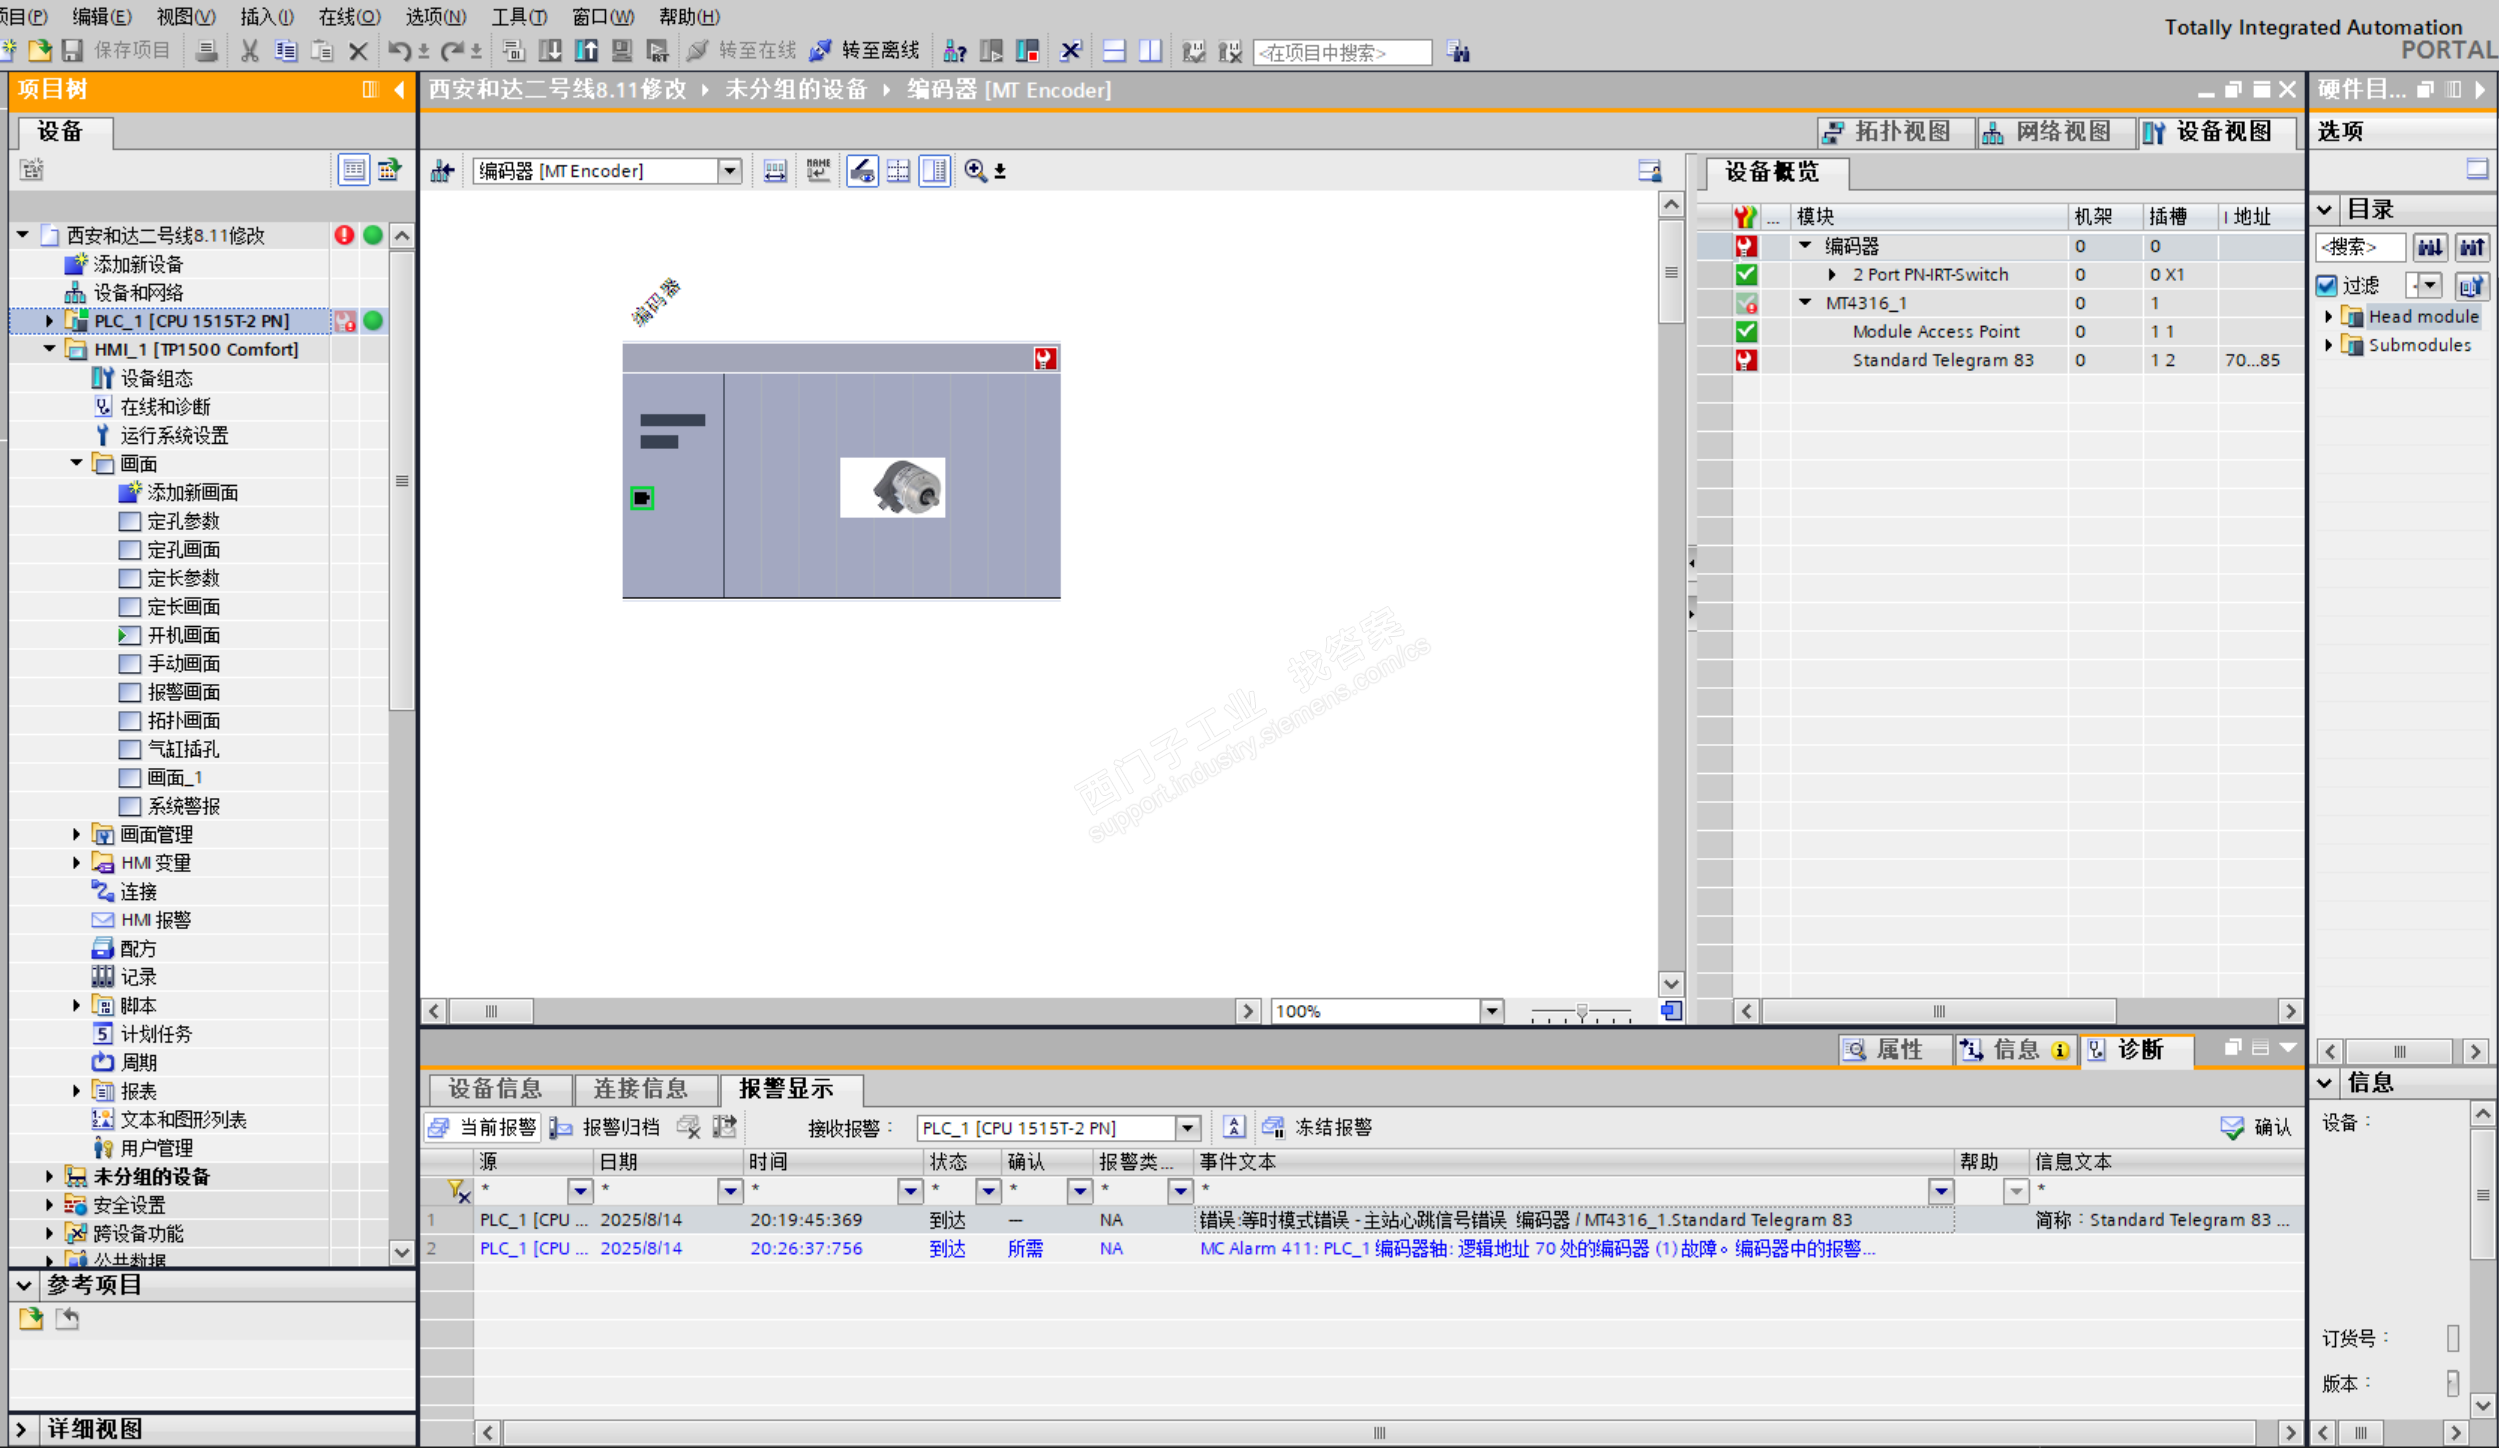Select the Standard Telegram 83 module row
The image size is (2499, 1448).
[x=1942, y=360]
